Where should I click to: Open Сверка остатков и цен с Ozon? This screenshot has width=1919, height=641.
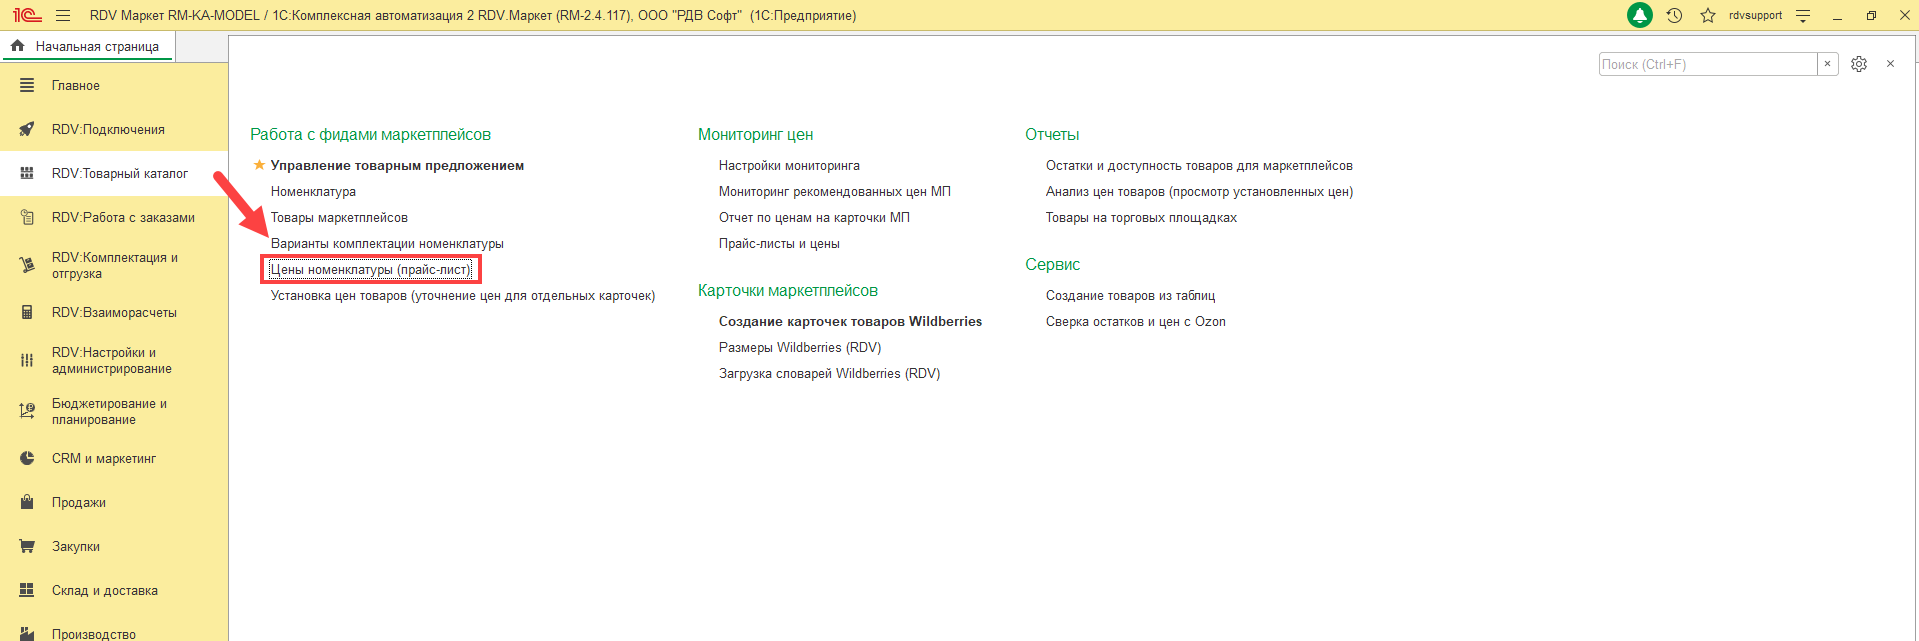click(x=1135, y=322)
